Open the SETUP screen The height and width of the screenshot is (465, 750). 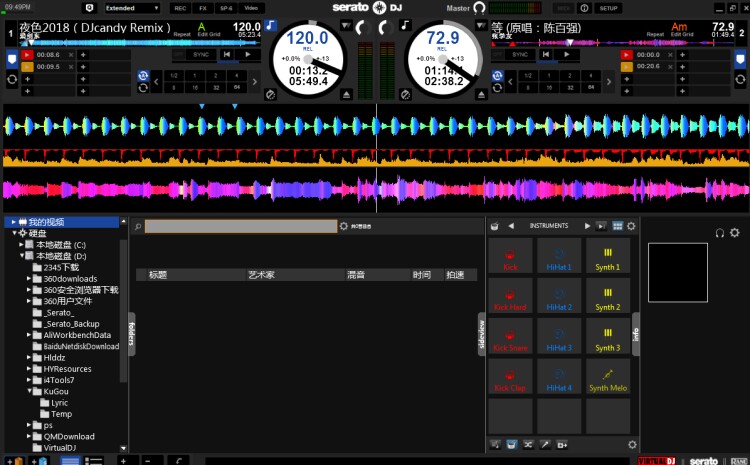(x=608, y=8)
